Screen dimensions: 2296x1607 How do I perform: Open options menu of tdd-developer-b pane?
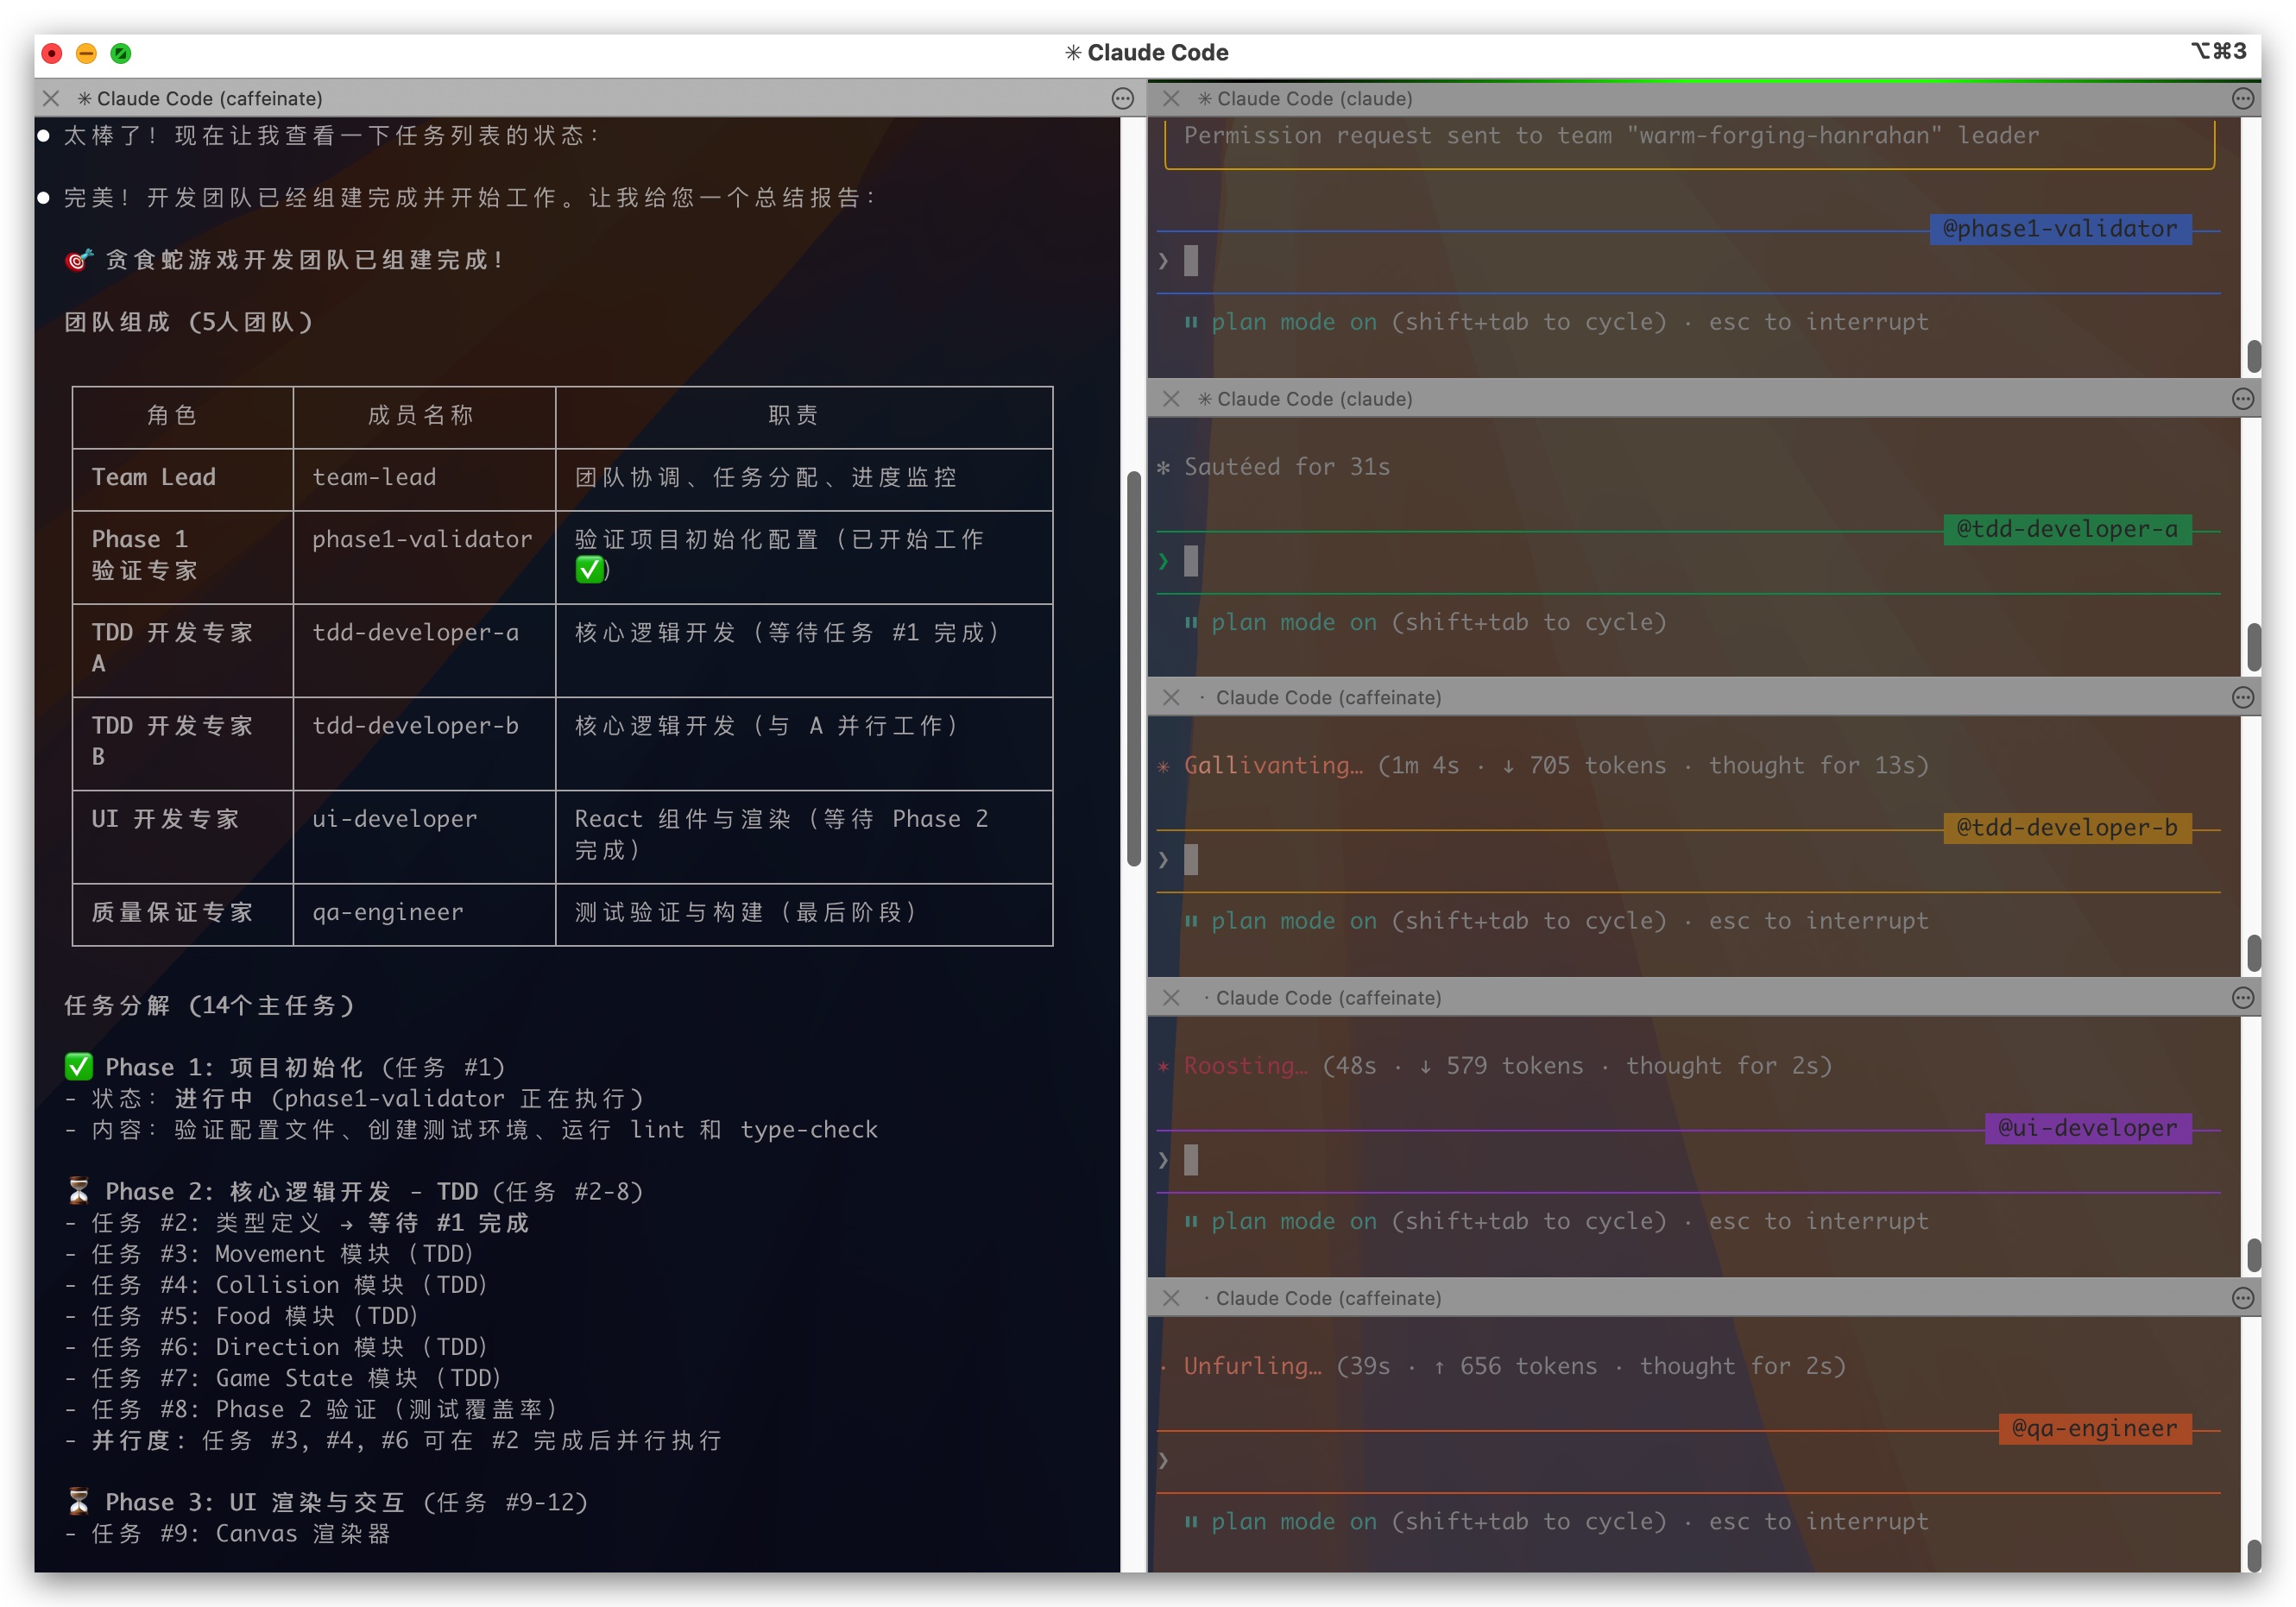tap(2242, 698)
